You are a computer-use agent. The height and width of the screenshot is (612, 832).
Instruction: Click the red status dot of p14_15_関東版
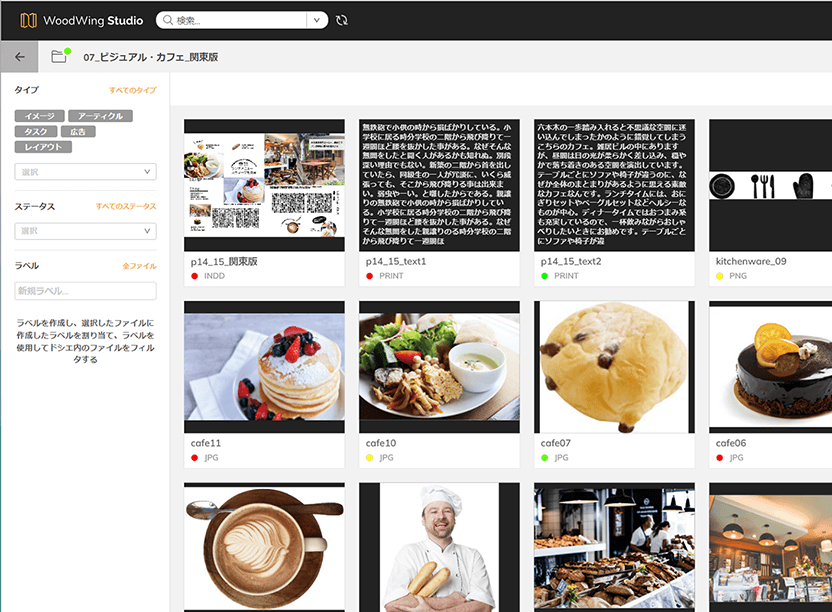click(195, 276)
